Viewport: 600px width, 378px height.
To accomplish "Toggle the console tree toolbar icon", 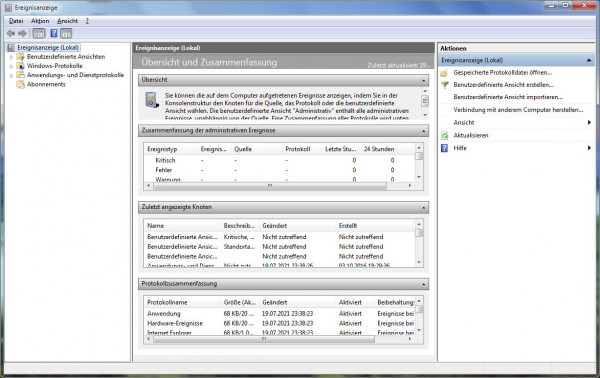I will (x=39, y=33).
